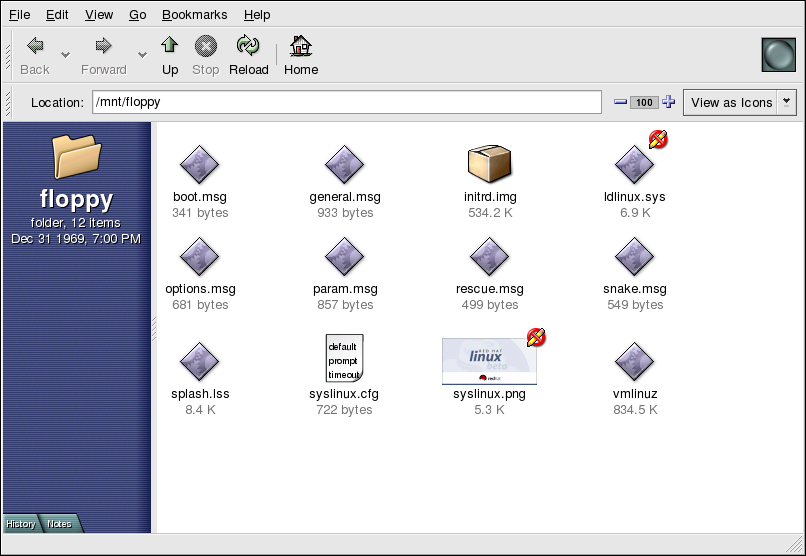
Task: Select the ldlinux.sys file icon
Action: click(634, 163)
